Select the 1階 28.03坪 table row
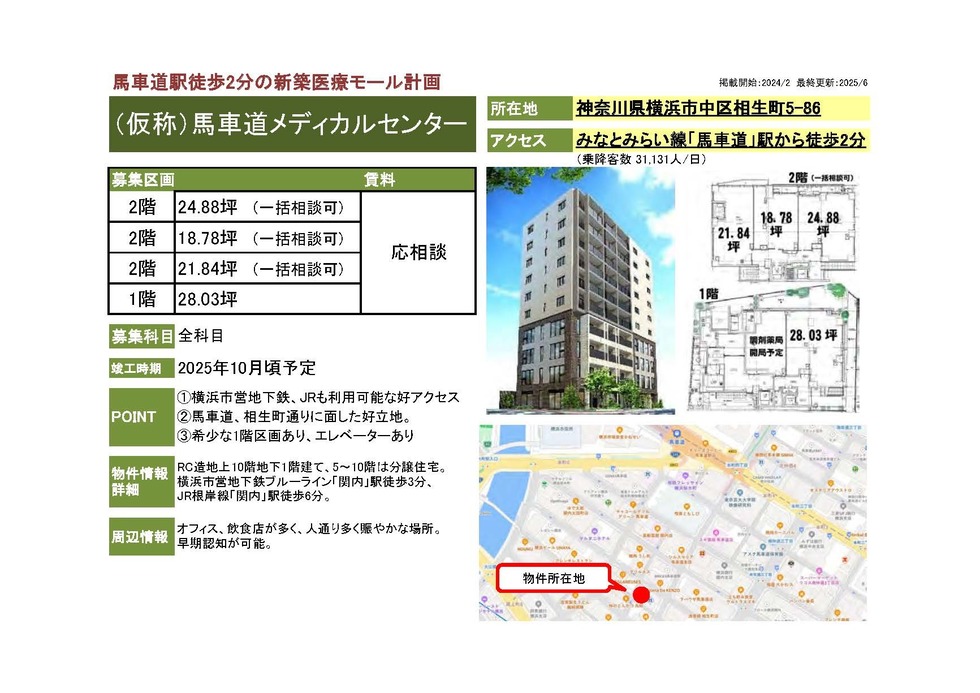This screenshot has height=693, width=980. pyautogui.click(x=234, y=299)
